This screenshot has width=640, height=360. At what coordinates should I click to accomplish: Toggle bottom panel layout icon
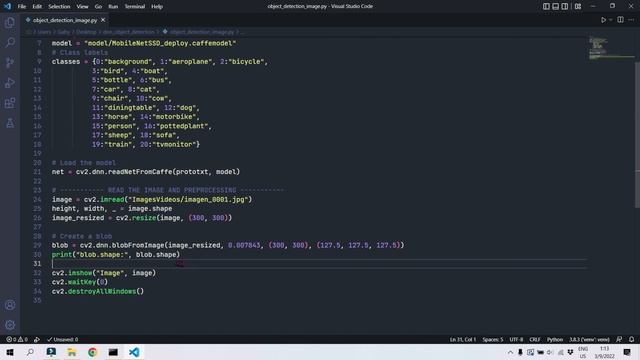click(x=556, y=6)
